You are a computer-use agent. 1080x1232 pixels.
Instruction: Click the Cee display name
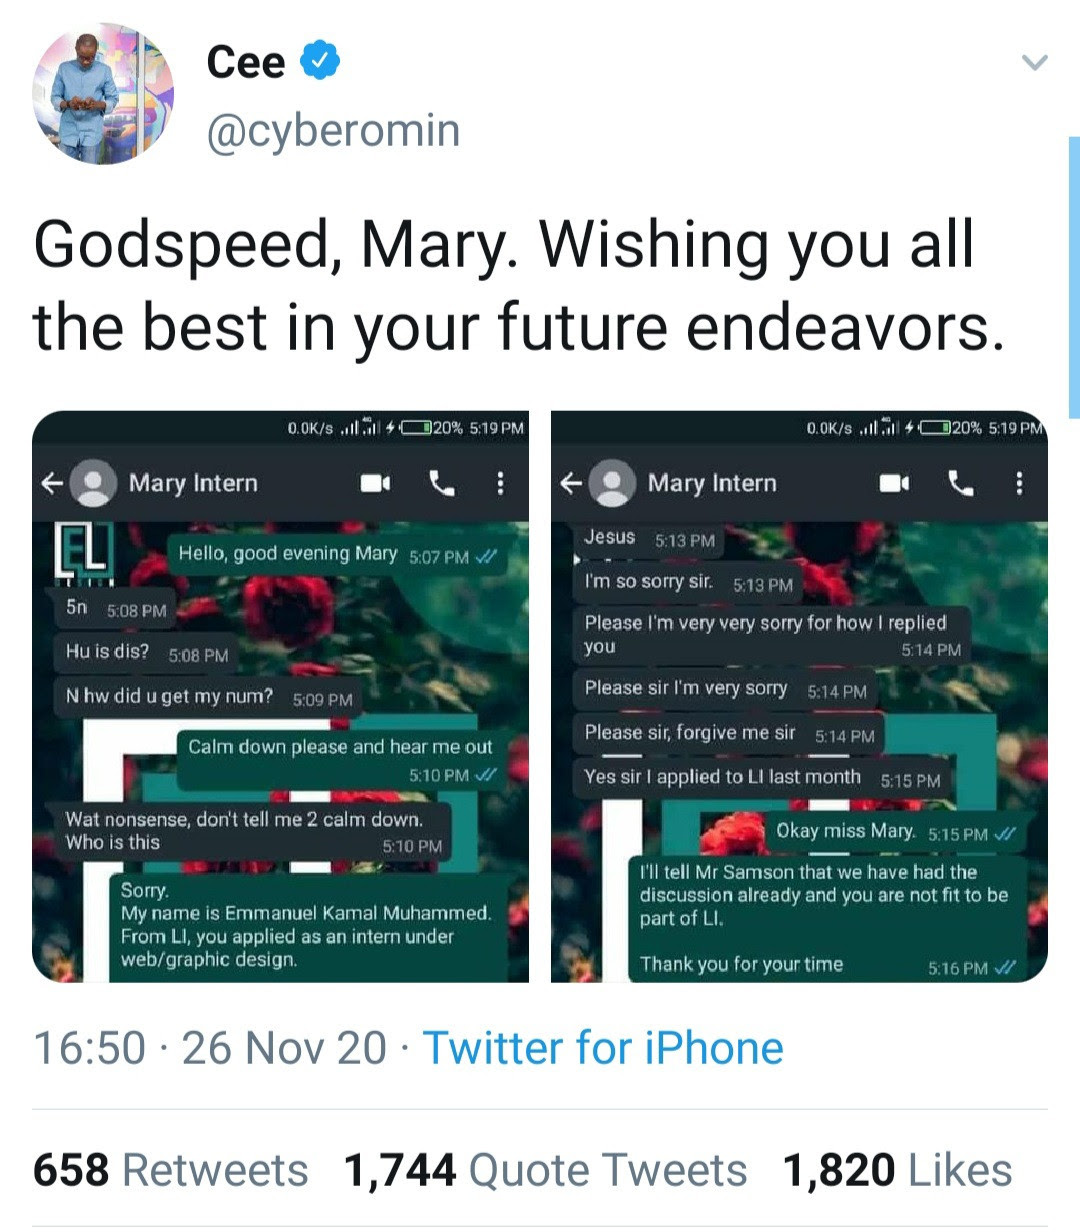(x=246, y=62)
